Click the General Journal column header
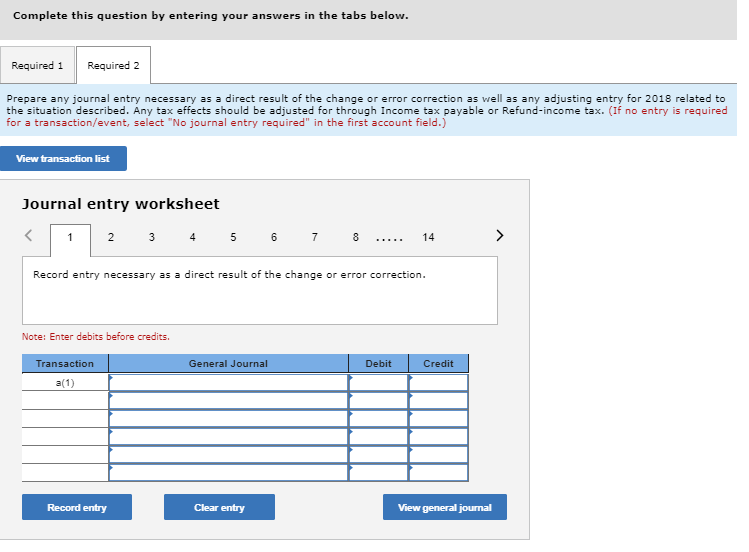The height and width of the screenshot is (552, 749). 228,363
